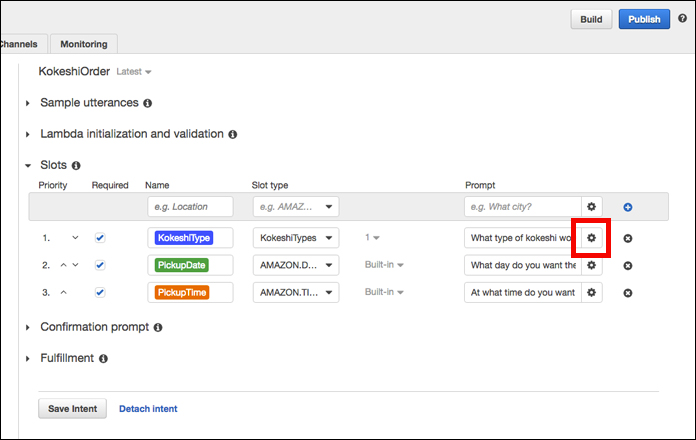Click the Detach intent link

[x=148, y=408]
